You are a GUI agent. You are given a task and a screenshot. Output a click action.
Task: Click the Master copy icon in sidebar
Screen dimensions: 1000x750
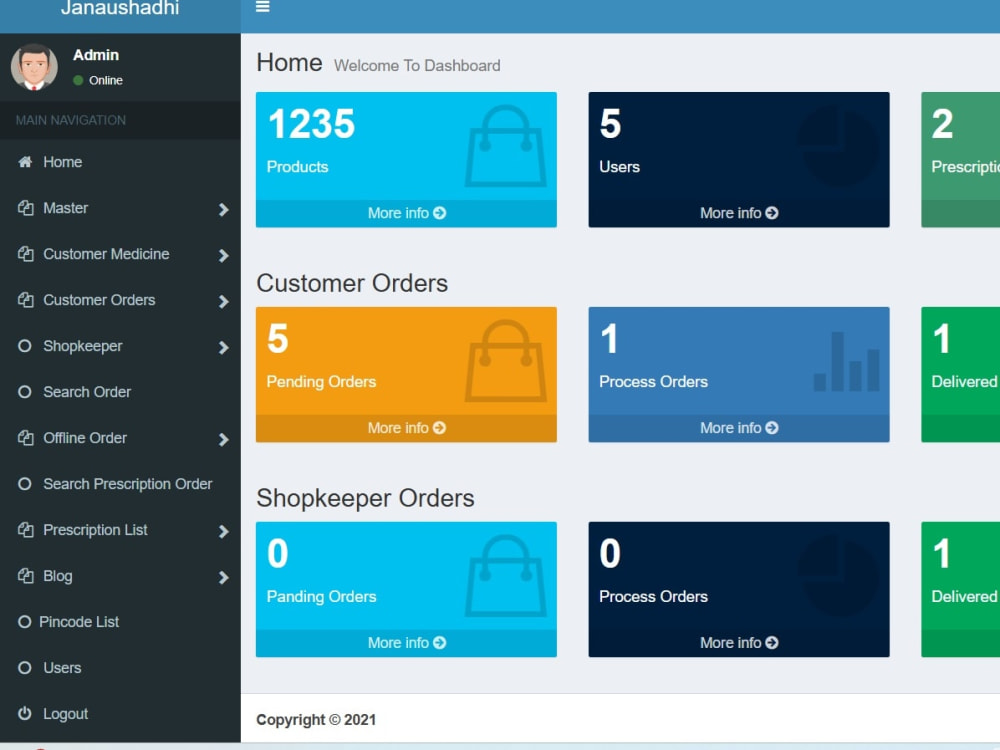pos(26,208)
